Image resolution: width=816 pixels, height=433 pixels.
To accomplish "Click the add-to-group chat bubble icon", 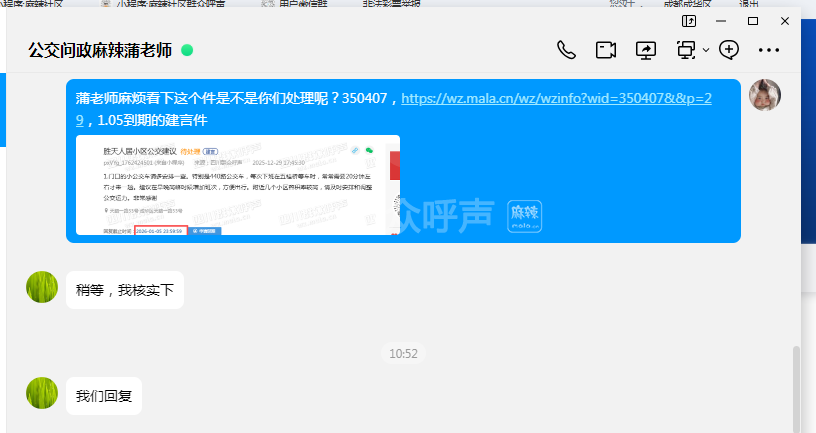I will click(729, 50).
